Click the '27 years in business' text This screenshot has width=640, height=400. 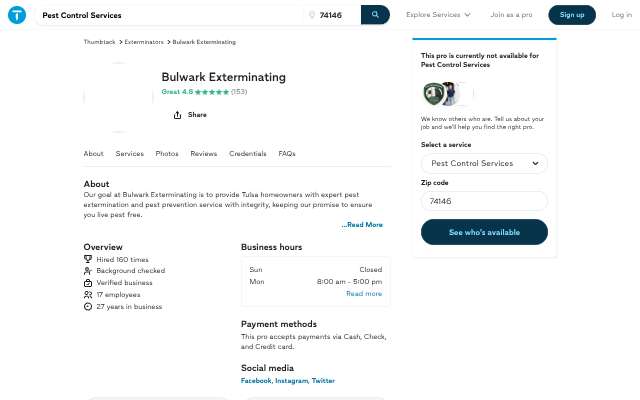[x=129, y=307]
